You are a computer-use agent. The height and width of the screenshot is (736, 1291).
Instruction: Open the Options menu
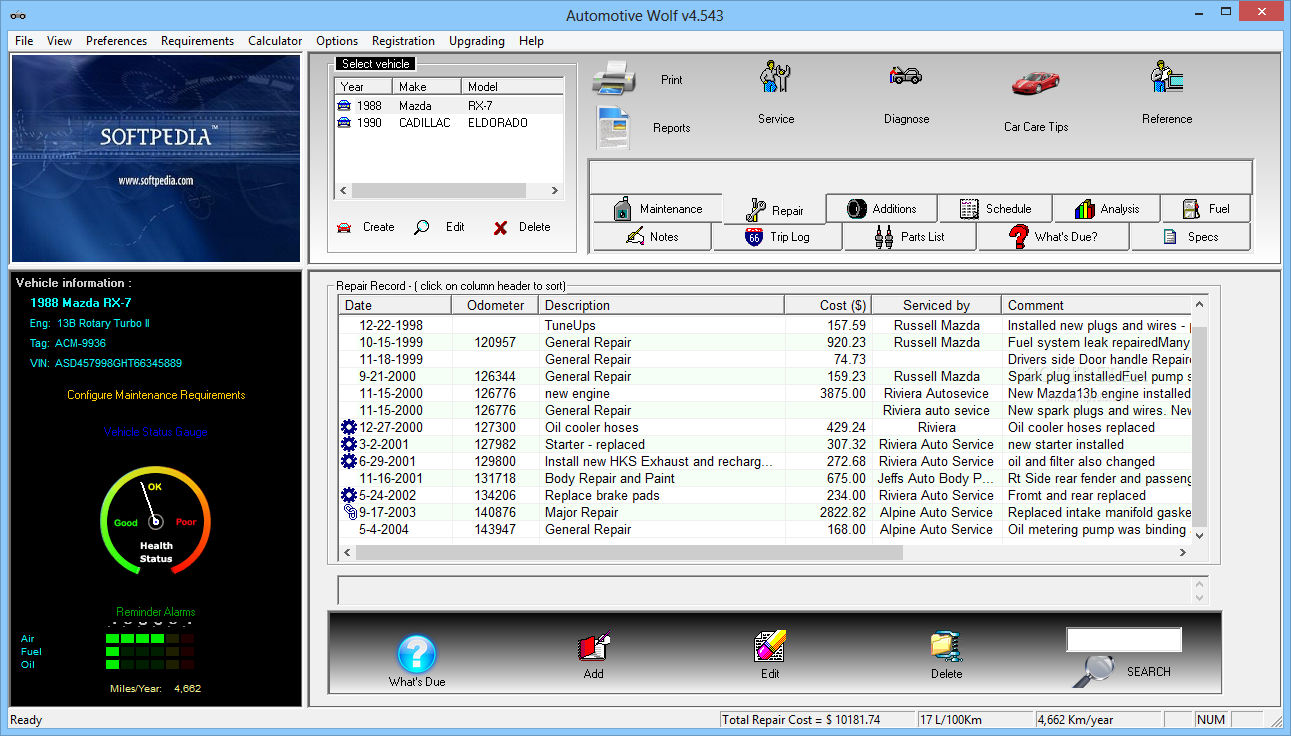pos(337,41)
